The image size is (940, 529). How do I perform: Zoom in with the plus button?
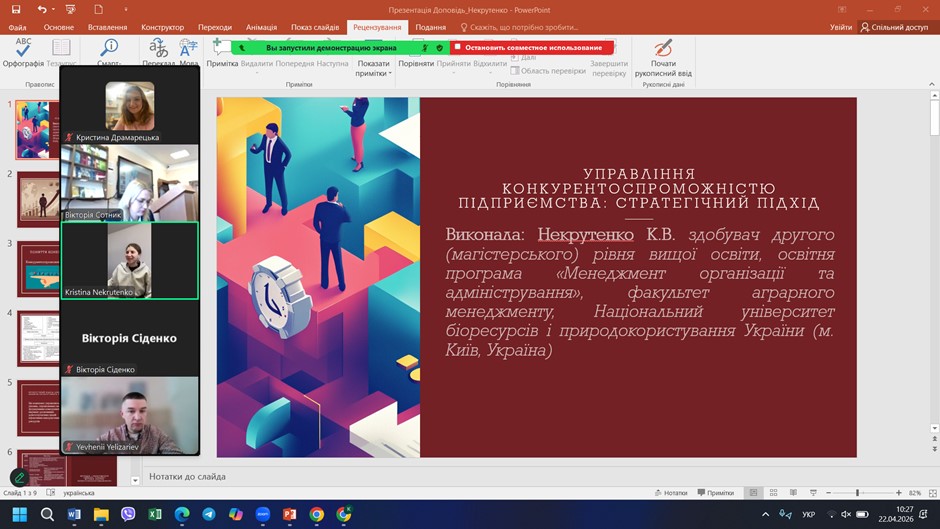coord(899,492)
